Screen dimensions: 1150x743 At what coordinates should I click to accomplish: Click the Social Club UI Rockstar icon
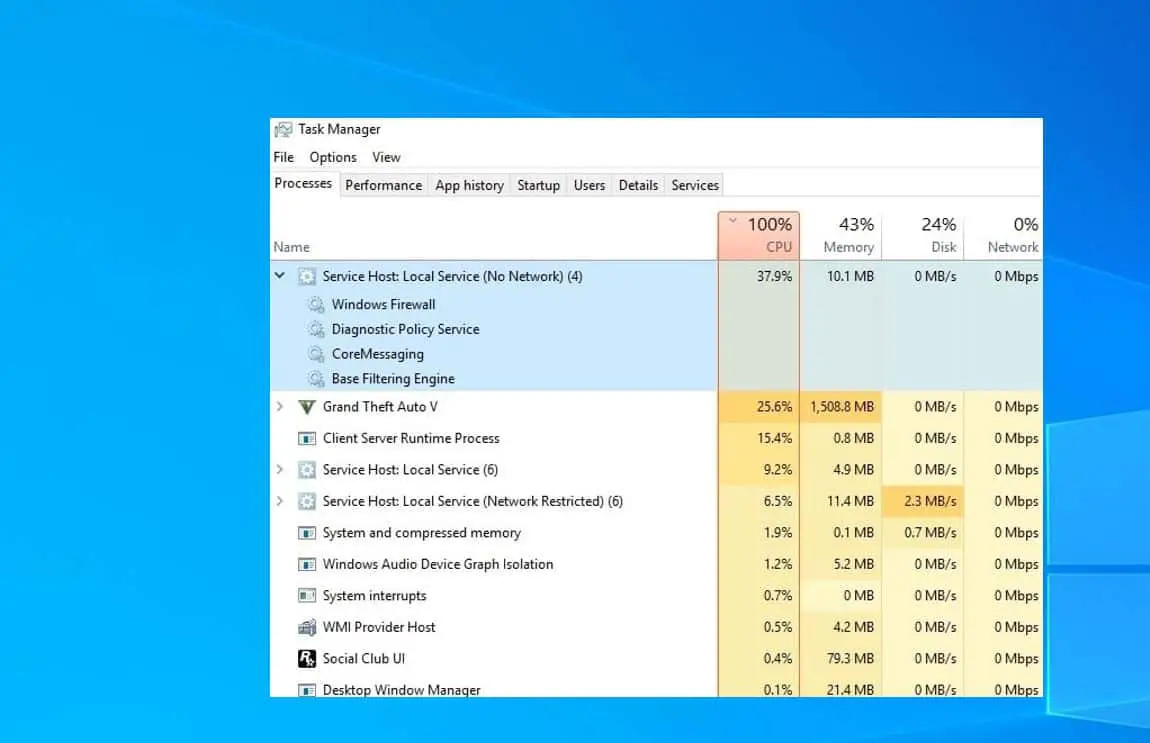(x=307, y=659)
